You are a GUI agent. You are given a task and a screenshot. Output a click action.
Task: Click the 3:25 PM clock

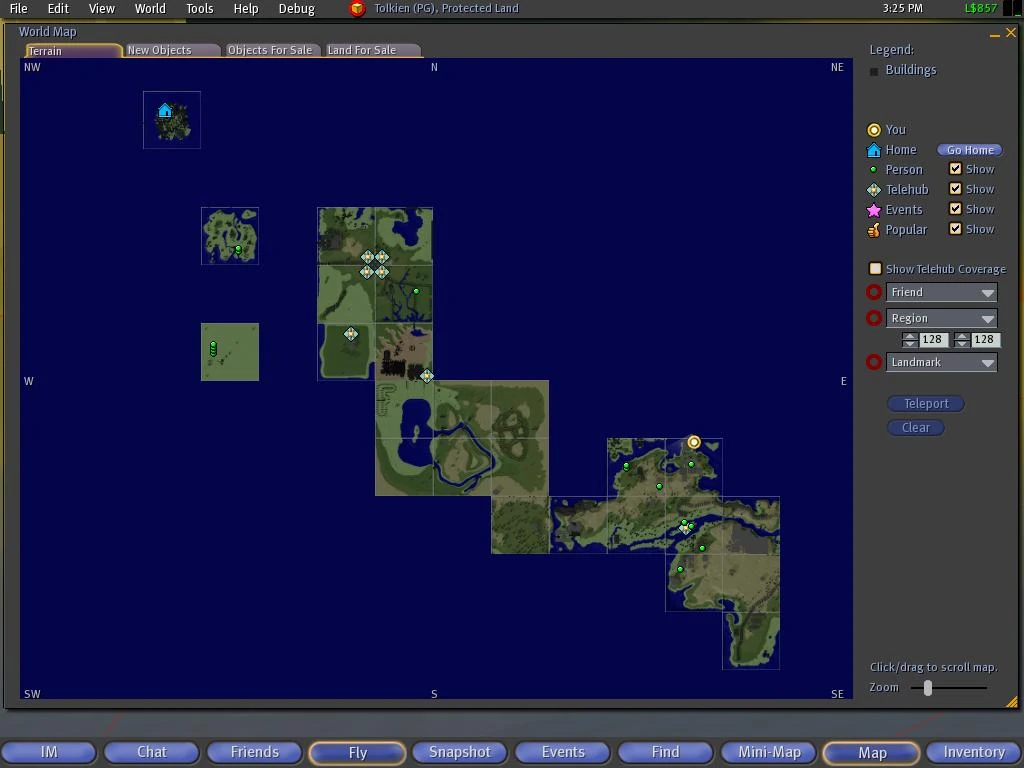pyautogui.click(x=903, y=8)
